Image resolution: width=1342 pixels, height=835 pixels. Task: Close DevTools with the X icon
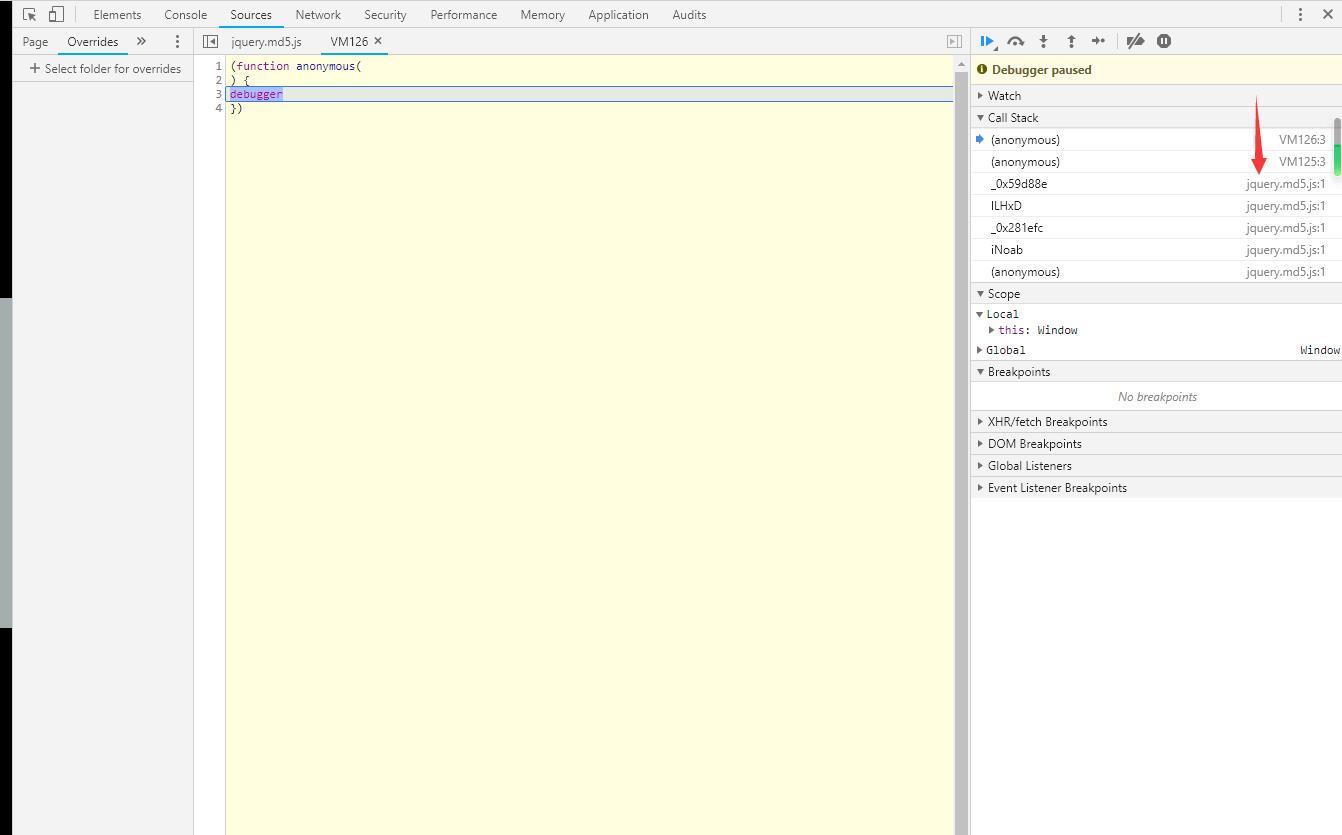coord(1328,15)
